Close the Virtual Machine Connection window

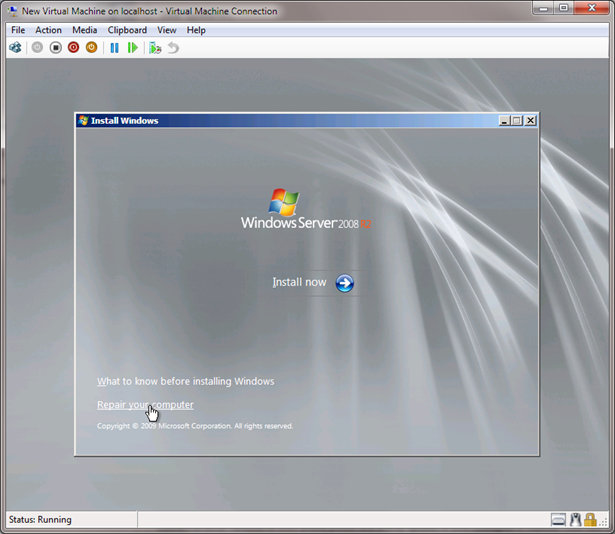click(592, 8)
